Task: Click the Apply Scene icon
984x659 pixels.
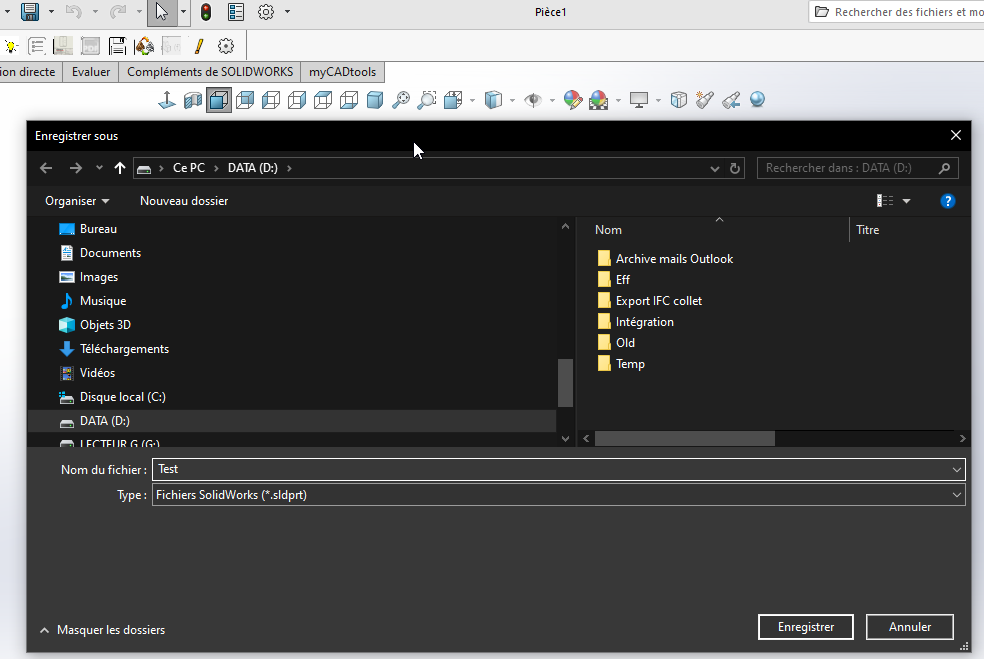Action: tap(598, 100)
